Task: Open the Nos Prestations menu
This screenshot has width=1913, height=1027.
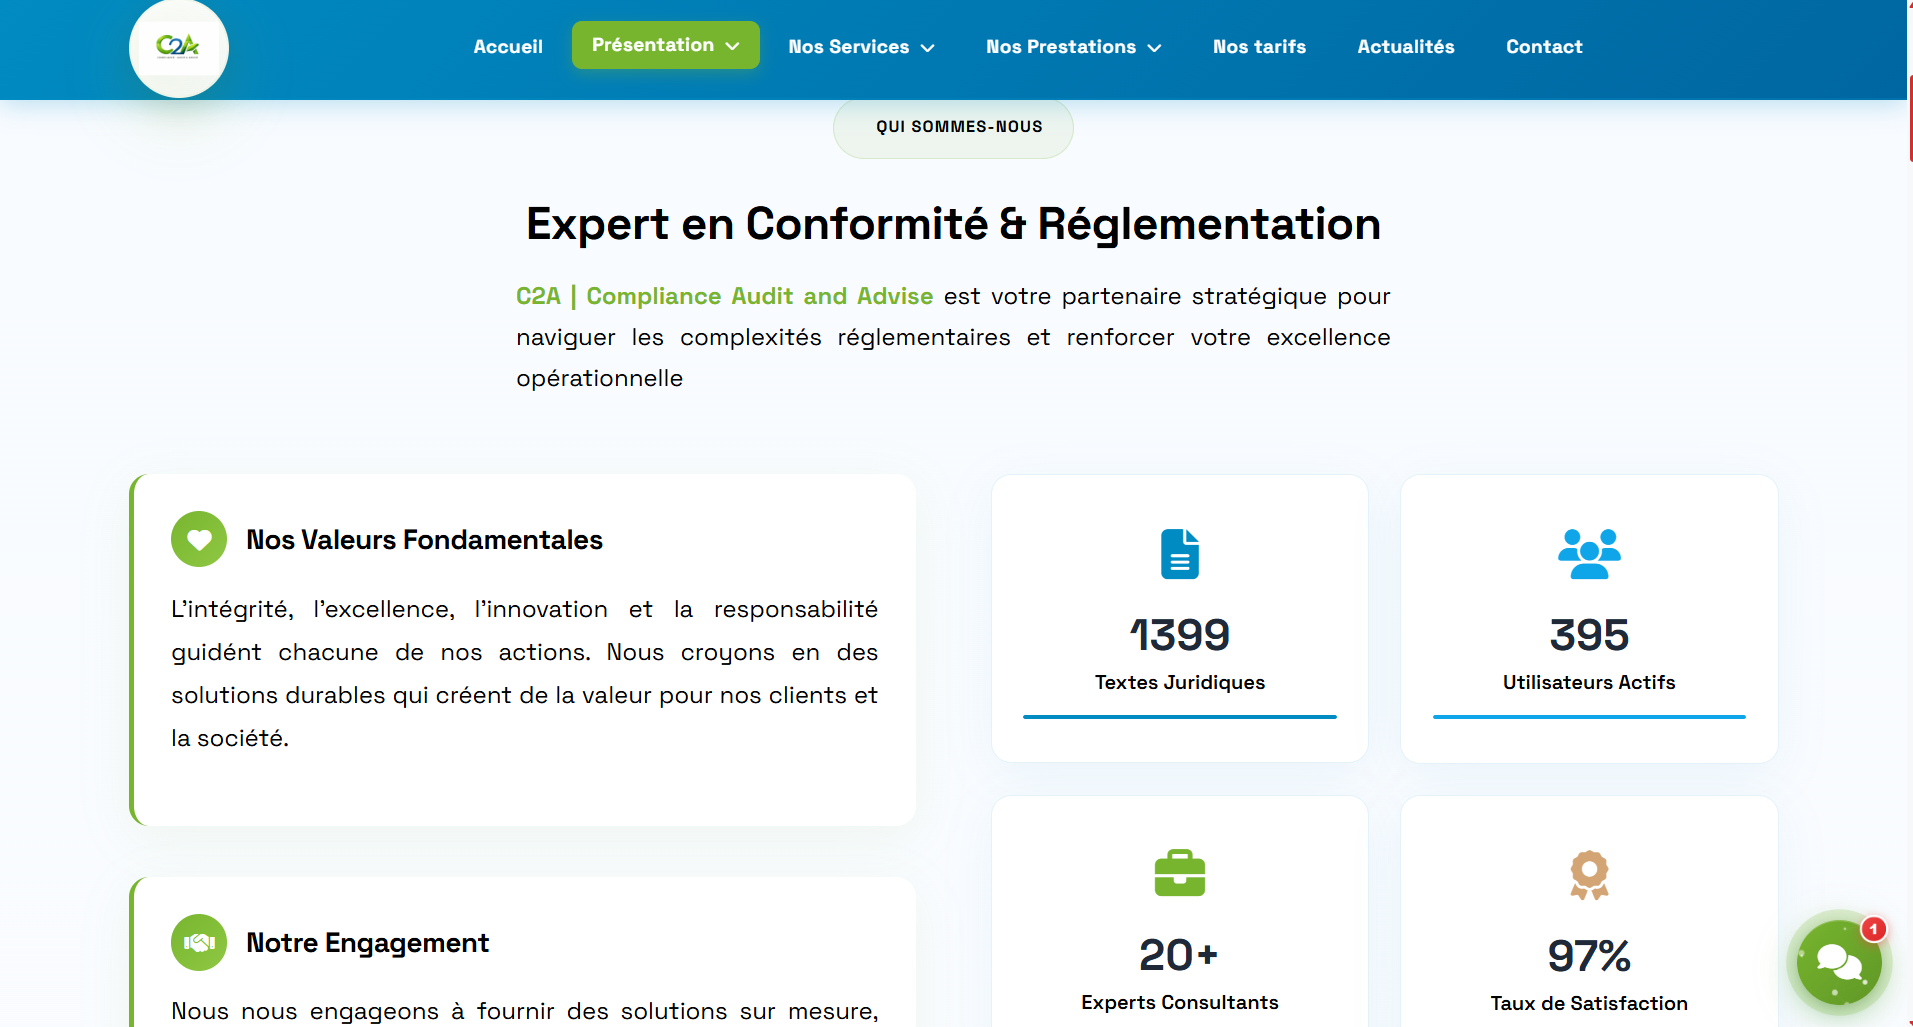Action: [x=1073, y=47]
